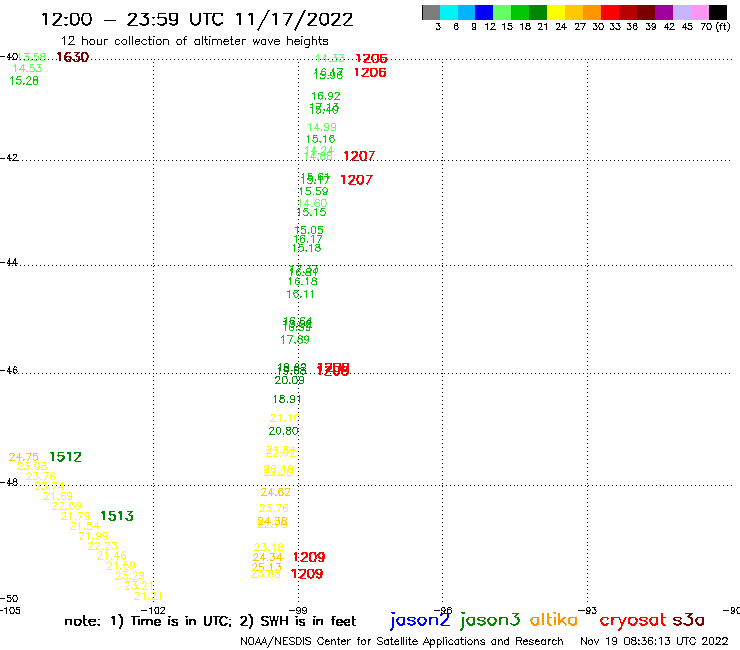Screen dimensions: 740x650
Task: Click the "70 (ft)" legend scale label
Action: pos(715,26)
